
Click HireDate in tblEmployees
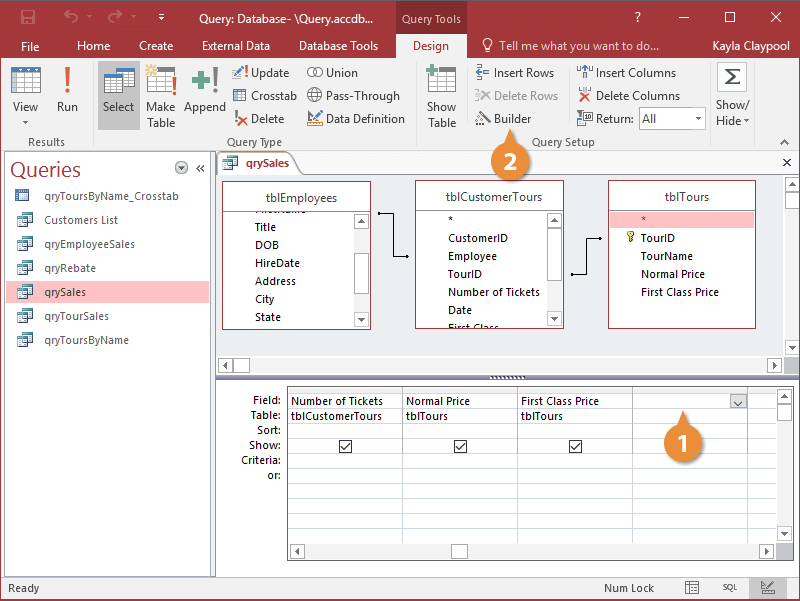click(277, 263)
